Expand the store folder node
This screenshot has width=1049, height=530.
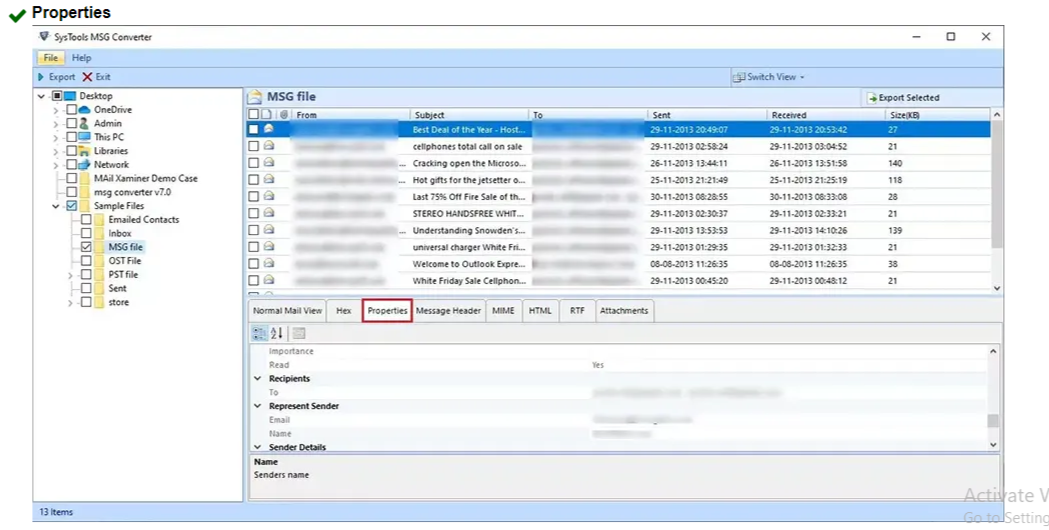(x=70, y=302)
